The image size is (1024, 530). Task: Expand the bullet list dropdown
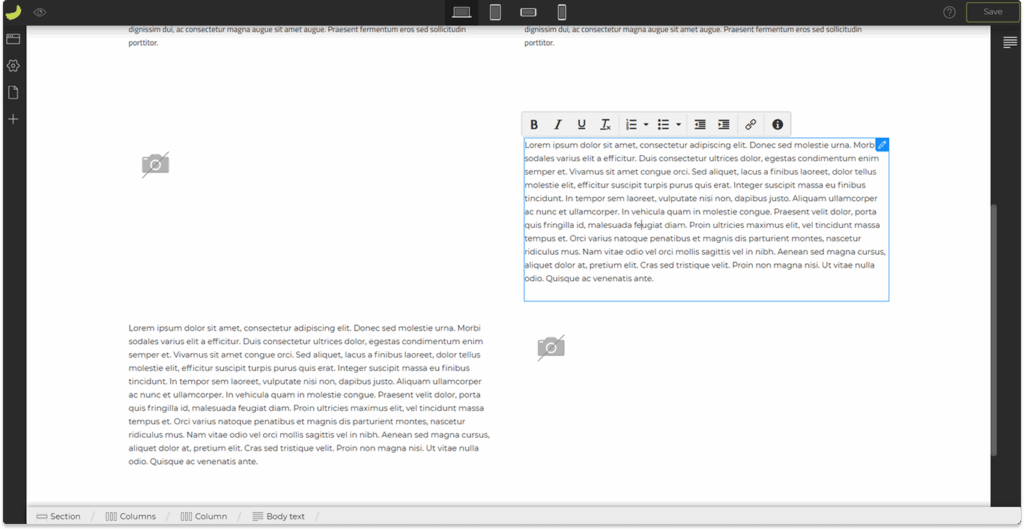(x=679, y=125)
